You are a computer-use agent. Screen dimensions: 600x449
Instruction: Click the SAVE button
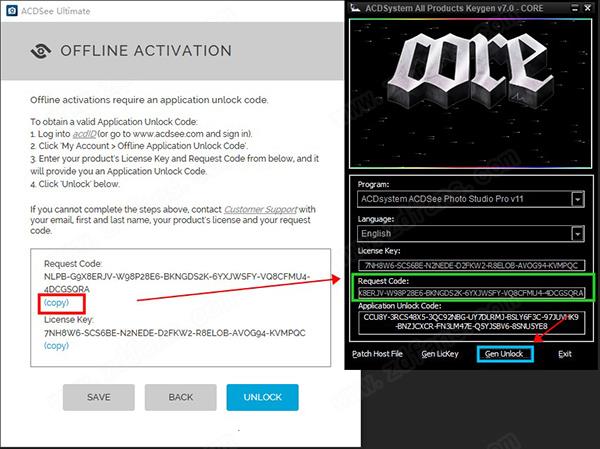coord(99,397)
